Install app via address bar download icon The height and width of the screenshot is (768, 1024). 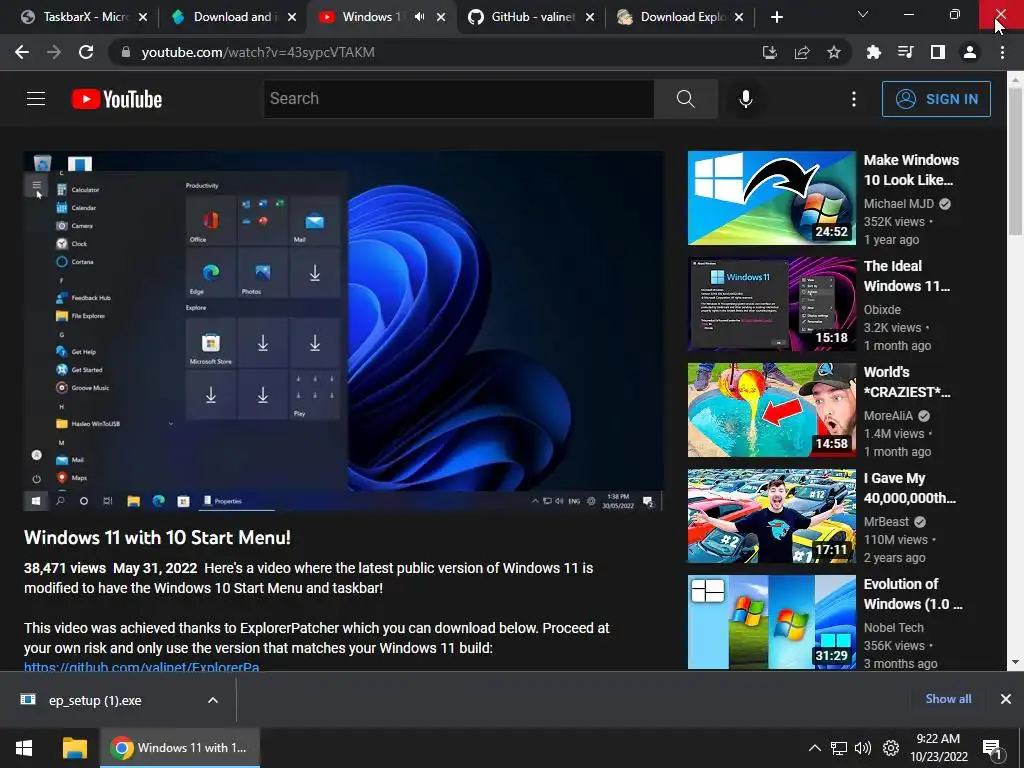(x=770, y=52)
